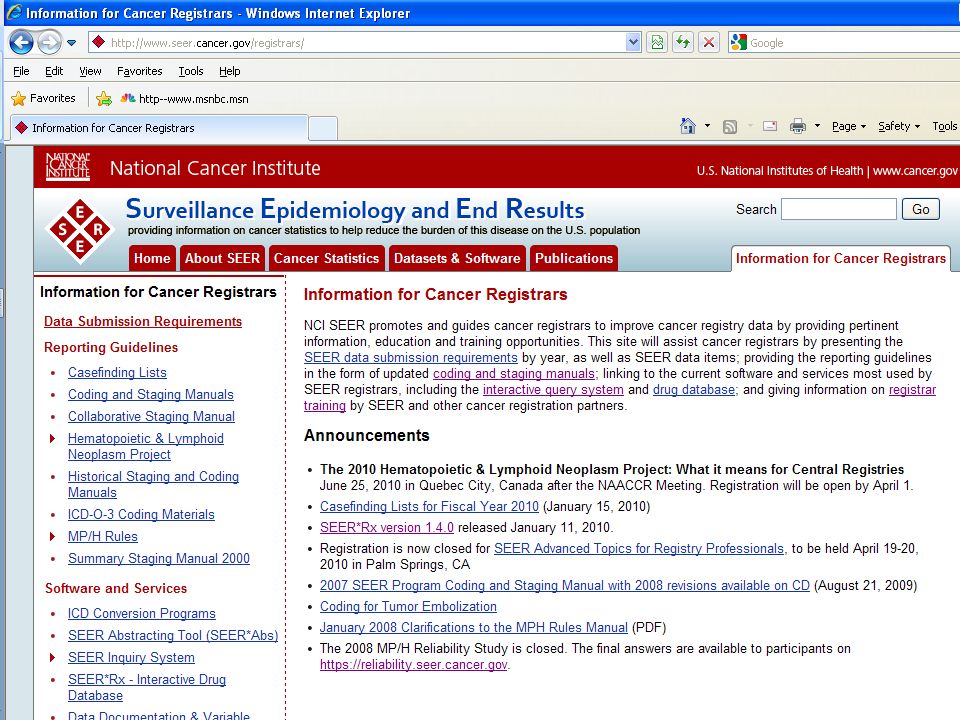Click the SEER diamond logo

pyautogui.click(x=80, y=230)
